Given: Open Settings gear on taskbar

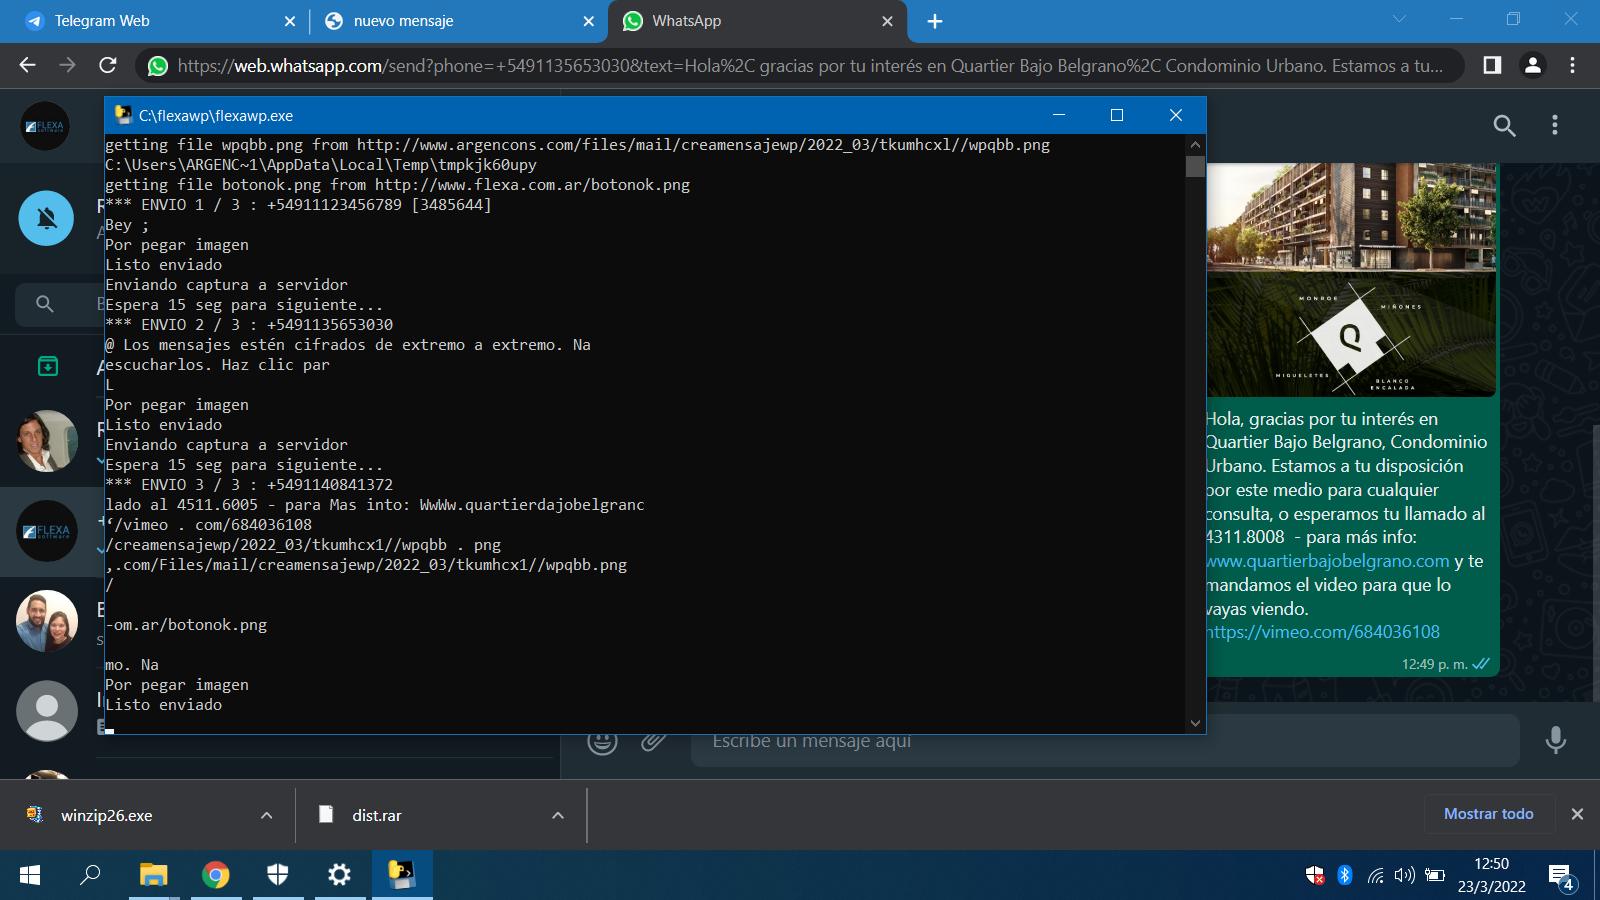Looking at the screenshot, I should 340,875.
